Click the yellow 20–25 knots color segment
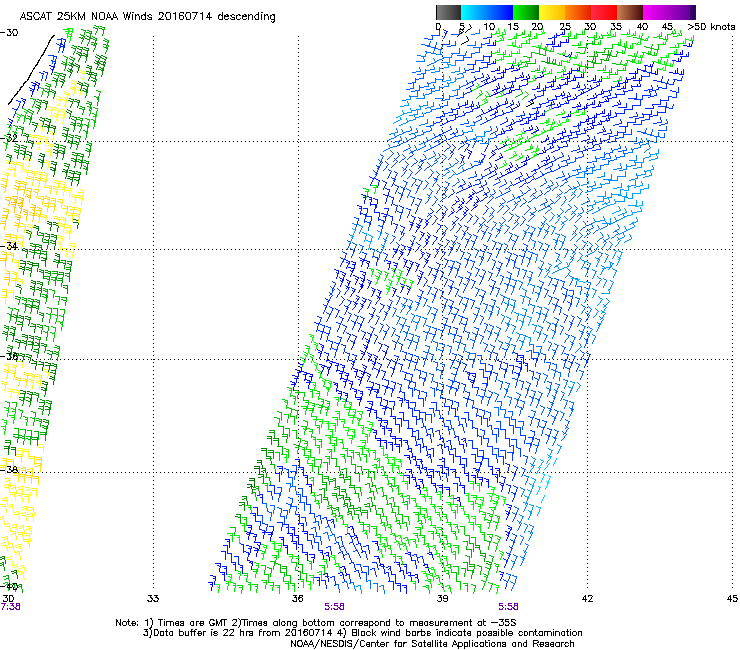Viewport: 740px width, 650px height. (552, 12)
